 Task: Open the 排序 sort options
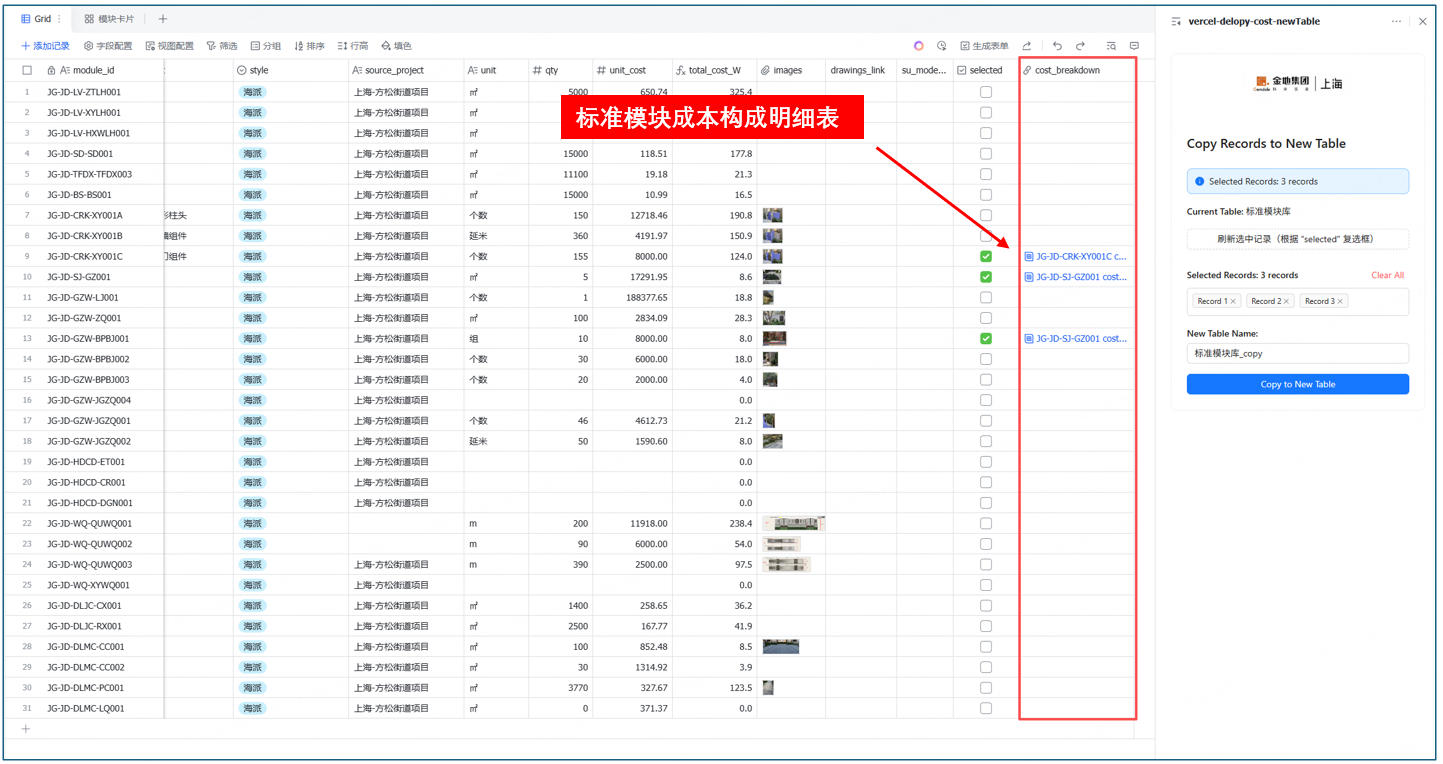(309, 46)
